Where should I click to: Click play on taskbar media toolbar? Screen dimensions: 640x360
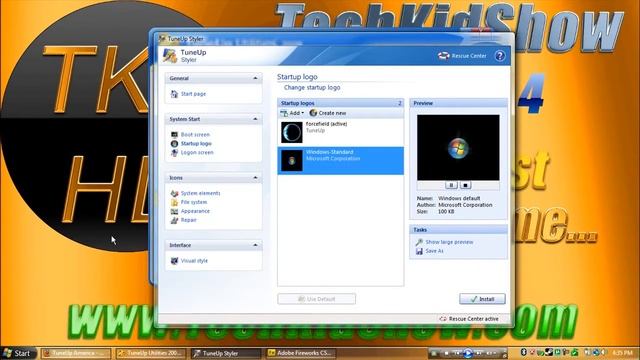coord(468,353)
